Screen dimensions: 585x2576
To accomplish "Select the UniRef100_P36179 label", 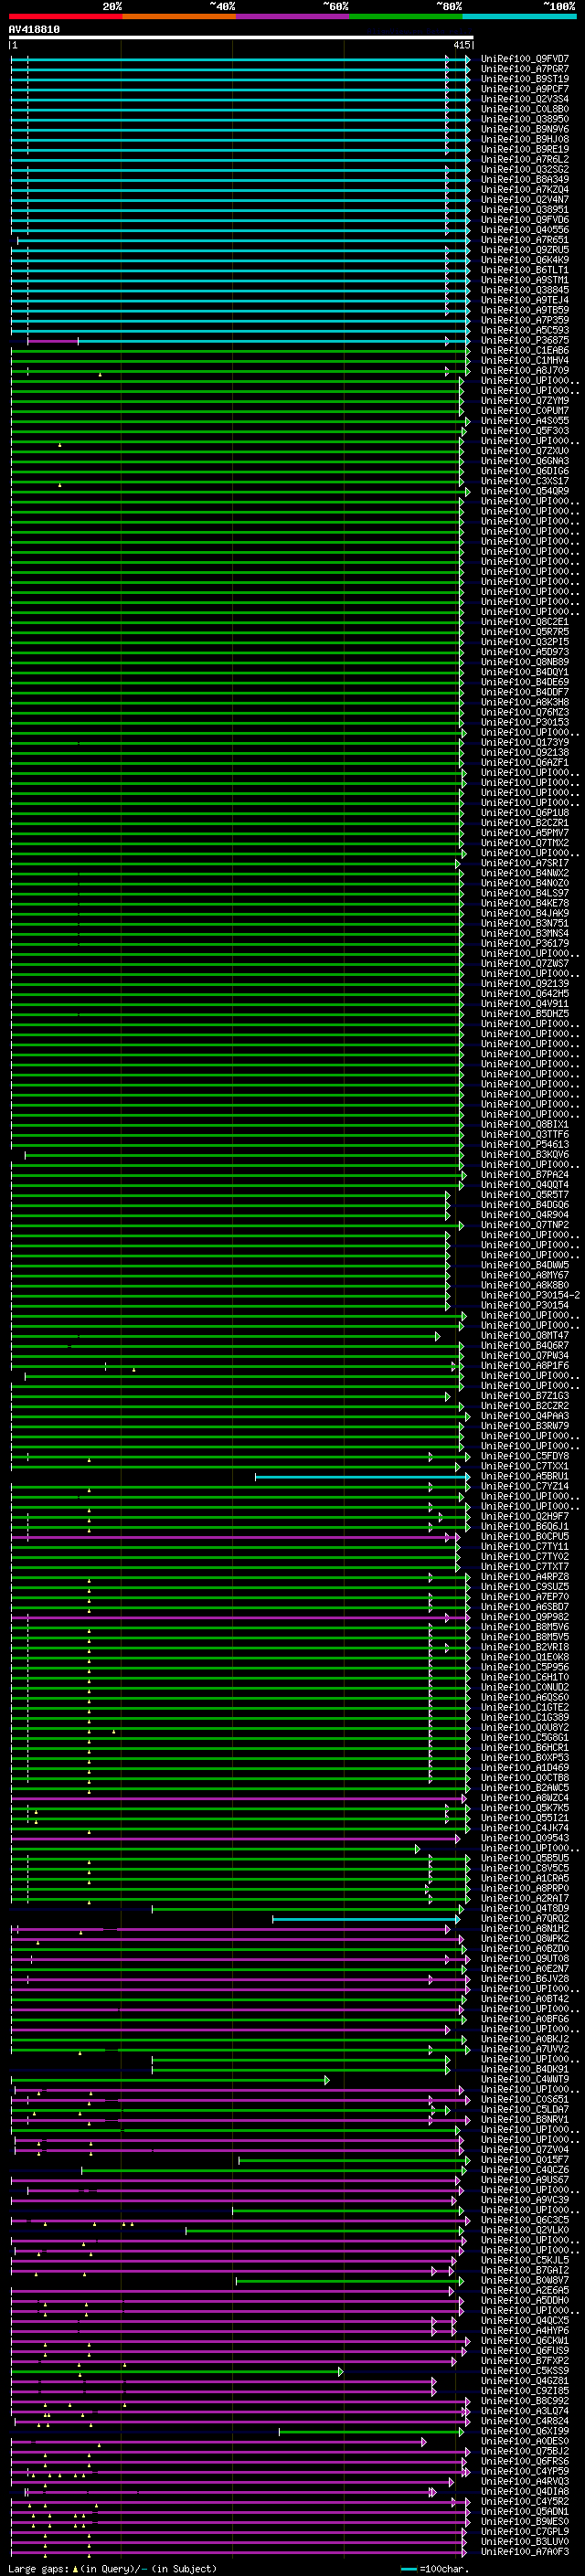I will pyautogui.click(x=524, y=943).
